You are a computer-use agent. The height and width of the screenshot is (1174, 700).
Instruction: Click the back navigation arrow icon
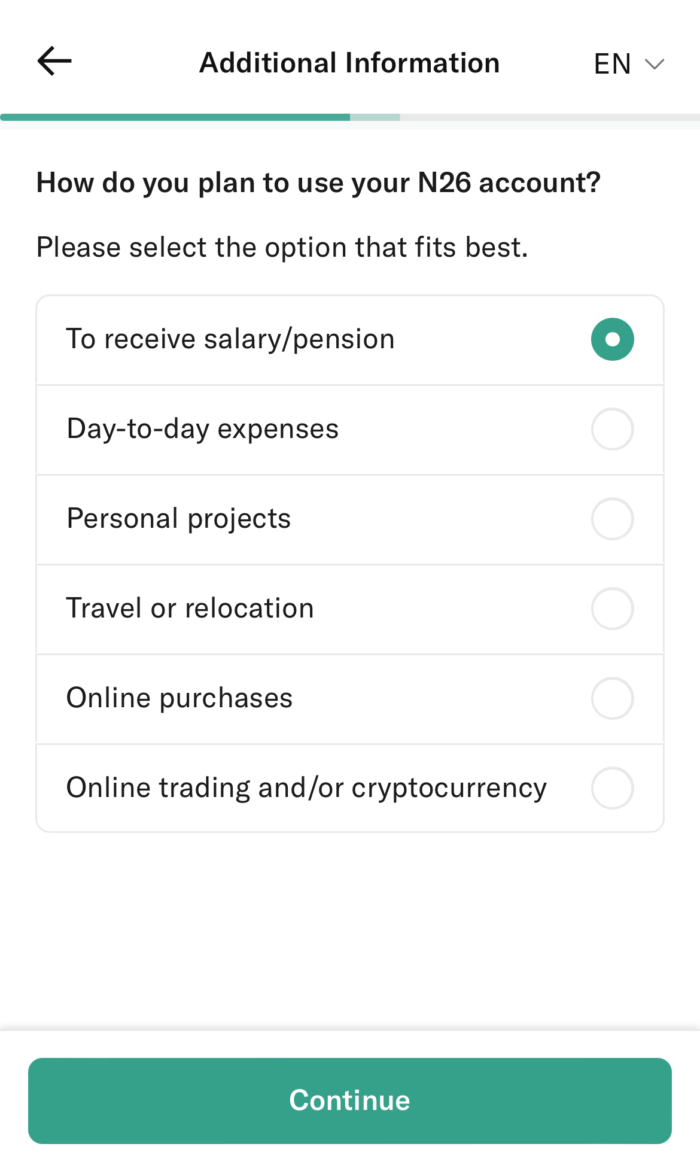[53, 61]
